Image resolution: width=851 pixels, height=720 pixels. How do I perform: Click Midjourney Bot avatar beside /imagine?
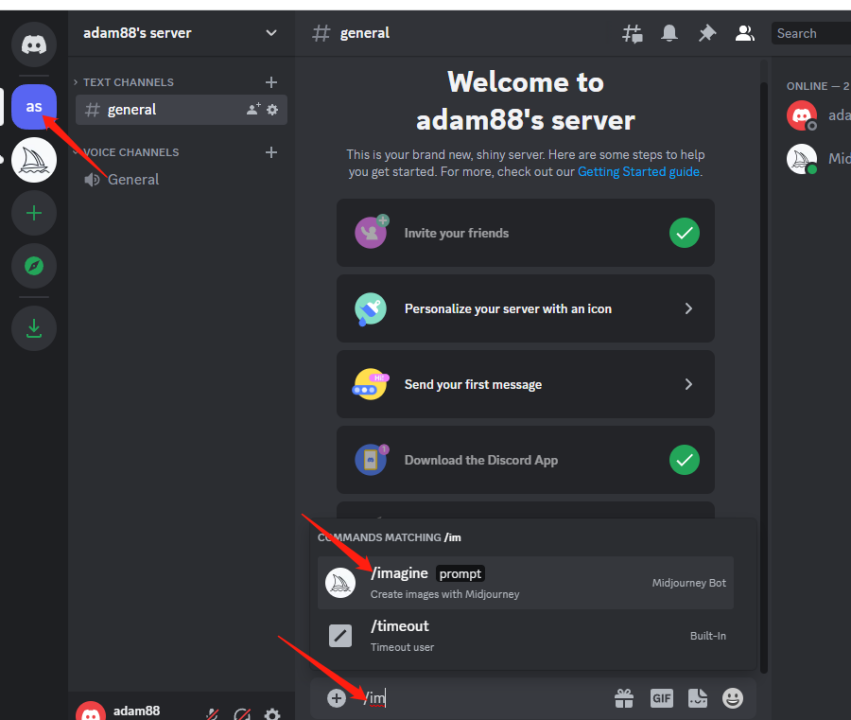click(340, 583)
